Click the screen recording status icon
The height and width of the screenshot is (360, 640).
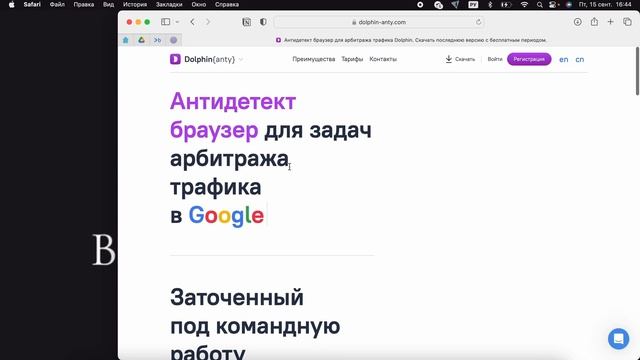[420, 5]
